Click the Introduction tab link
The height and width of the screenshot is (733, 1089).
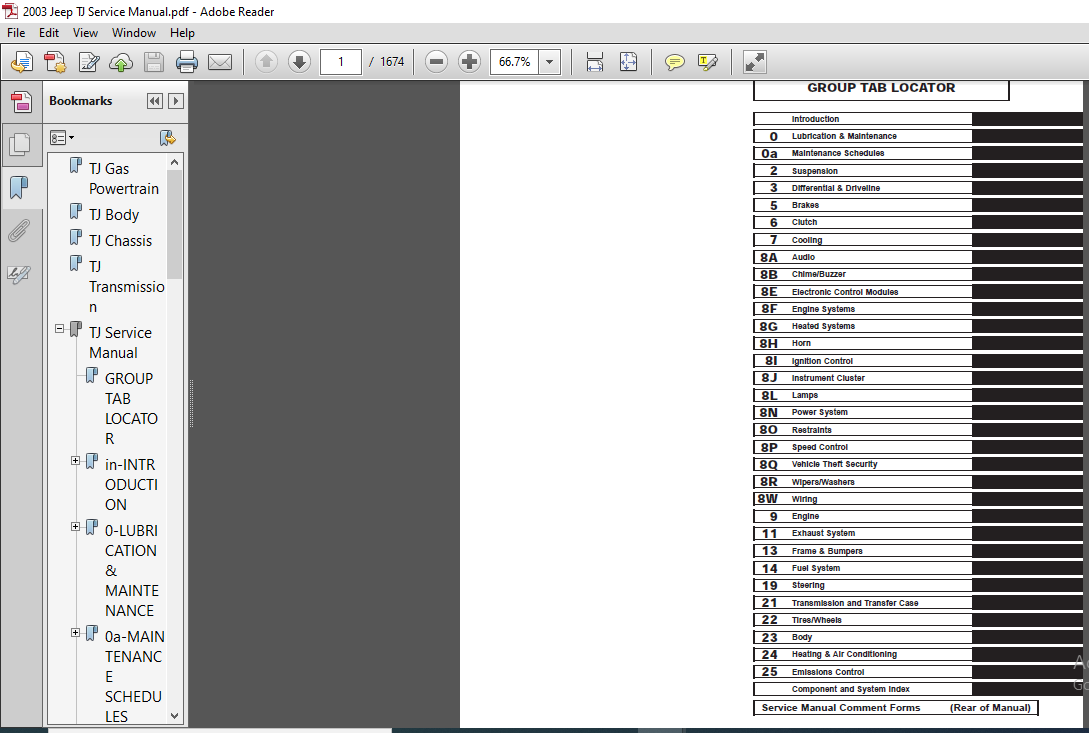pyautogui.click(x=863, y=119)
